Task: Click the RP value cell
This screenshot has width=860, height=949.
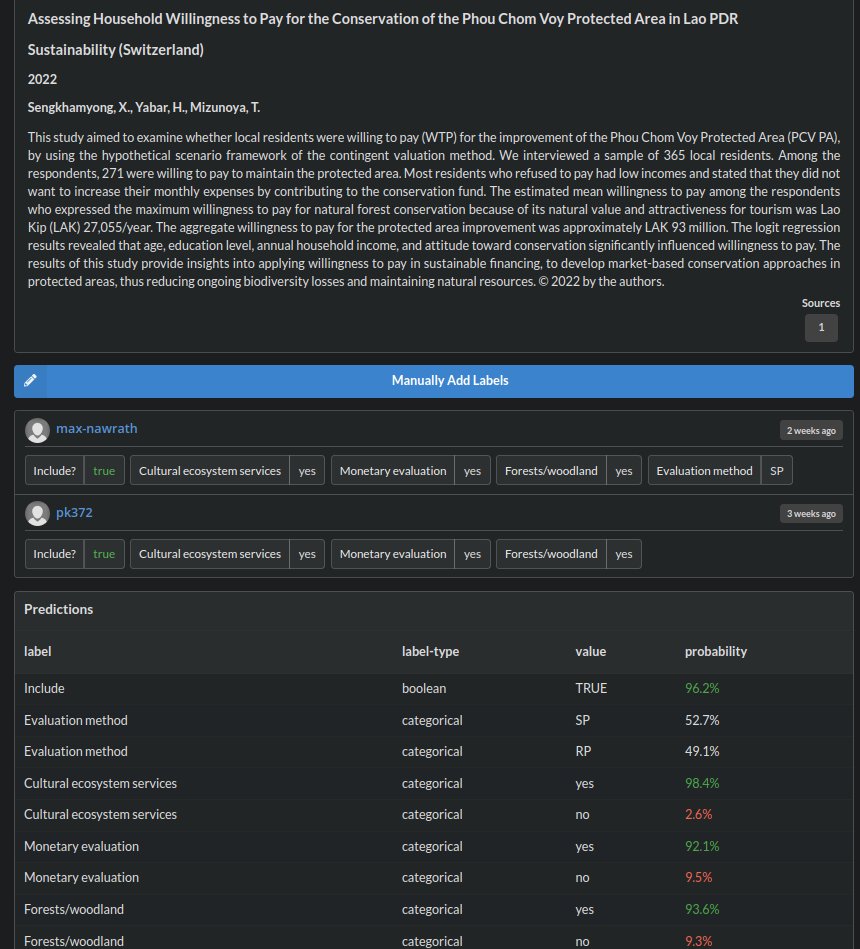Action: click(583, 751)
